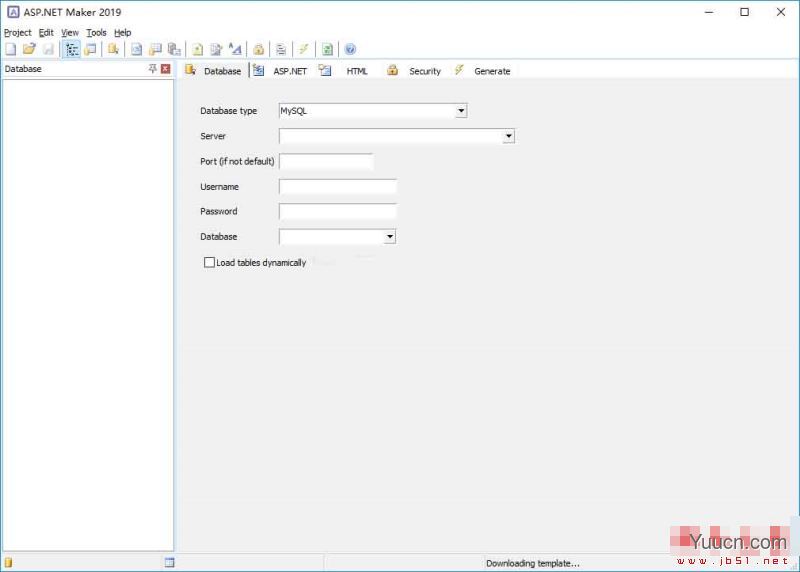Enable Load tables dynamically checkbox
This screenshot has width=800, height=572.
(x=209, y=262)
